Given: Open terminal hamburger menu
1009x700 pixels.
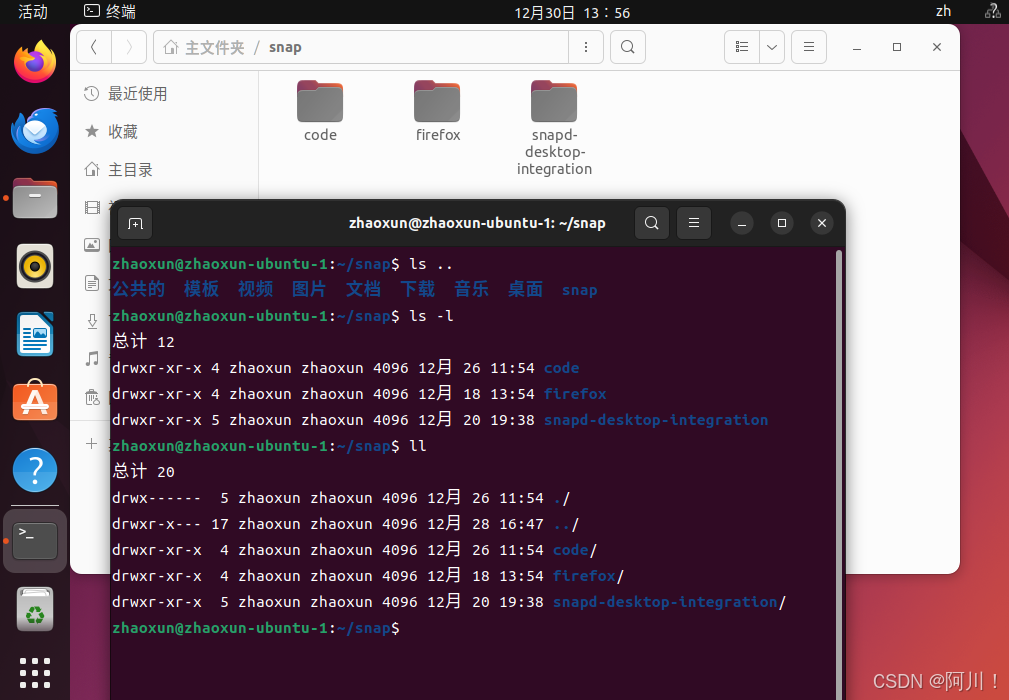Looking at the screenshot, I should point(694,223).
